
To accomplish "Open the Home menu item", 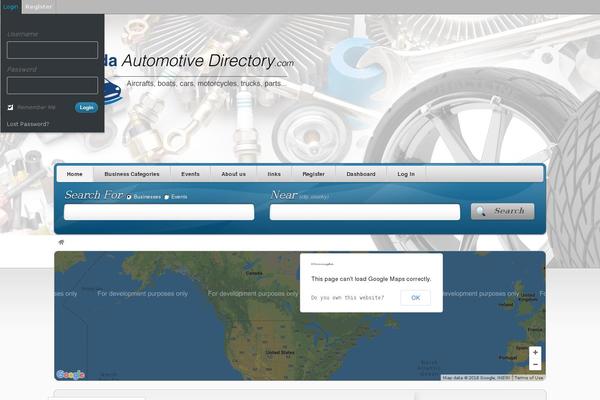I will [x=75, y=174].
